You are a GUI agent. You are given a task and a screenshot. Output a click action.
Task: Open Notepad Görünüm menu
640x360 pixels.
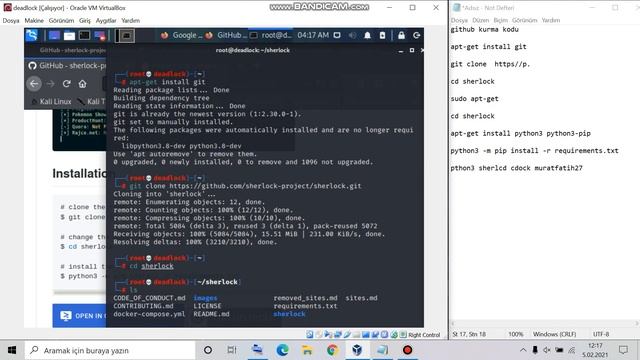pyautogui.click(x=525, y=20)
